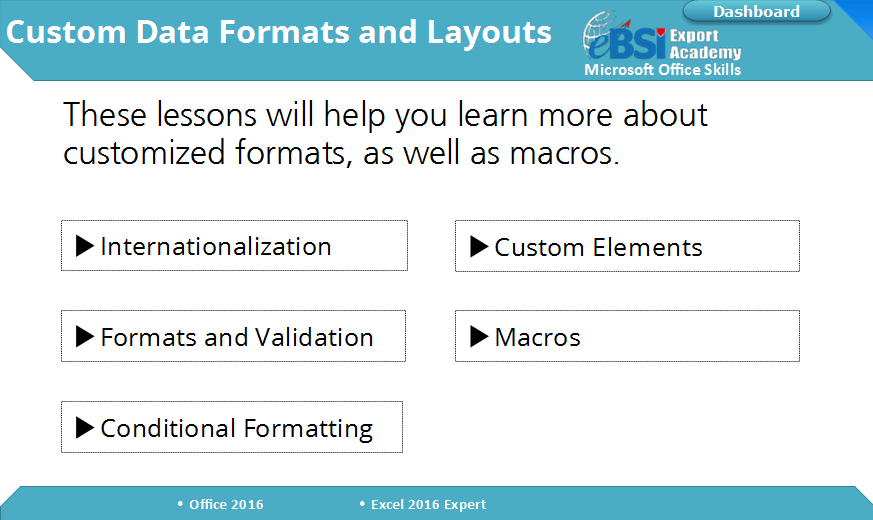873x520 pixels.
Task: Select the Office 2016 breadcrumb link
Action: point(226,504)
